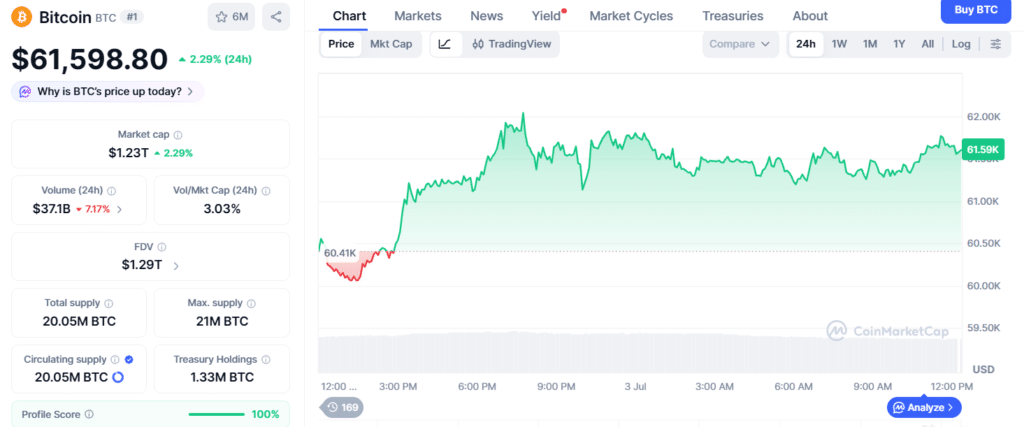Open the Yield tab
1024x427 pixels.
[547, 16]
